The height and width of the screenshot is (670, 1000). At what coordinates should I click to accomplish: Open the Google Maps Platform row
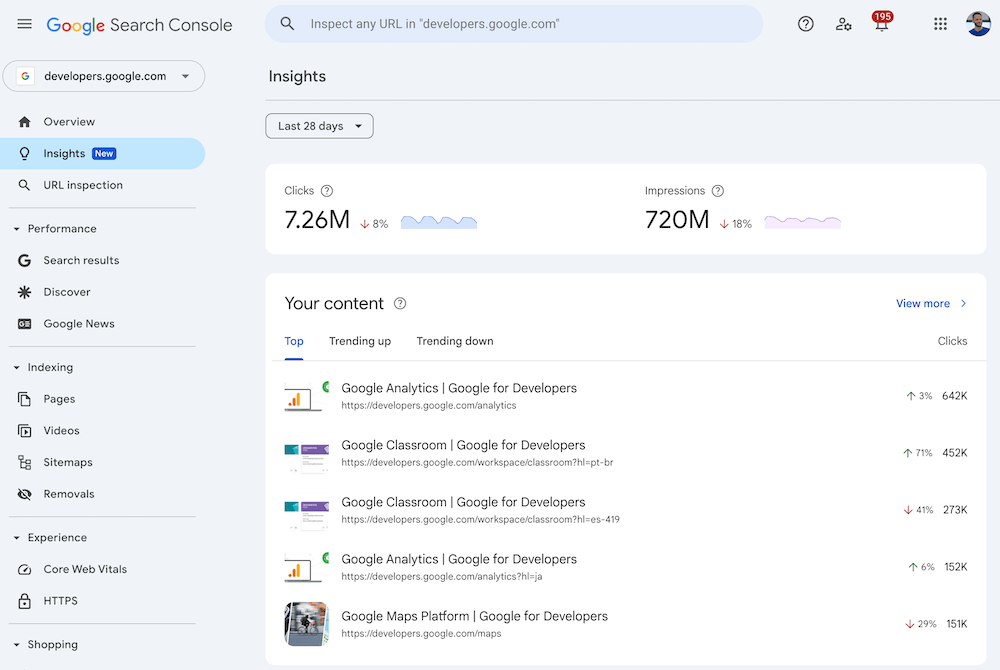pyautogui.click(x=626, y=624)
